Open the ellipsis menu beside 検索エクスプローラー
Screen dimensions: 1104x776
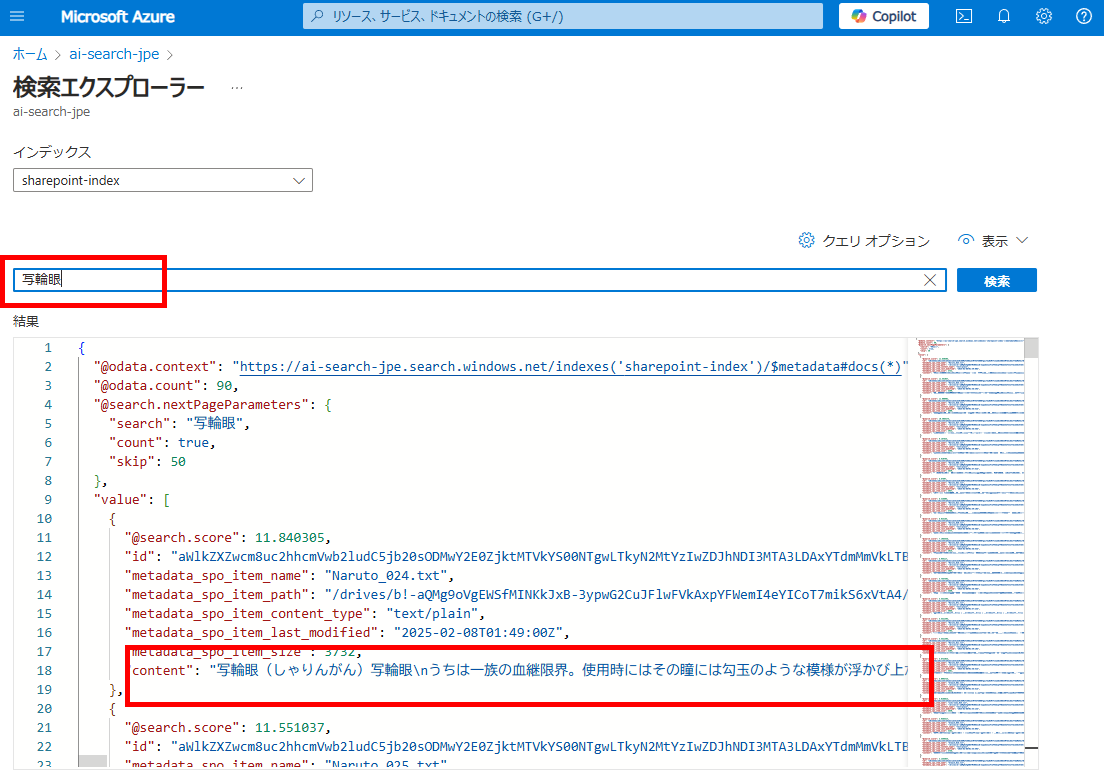click(x=236, y=86)
